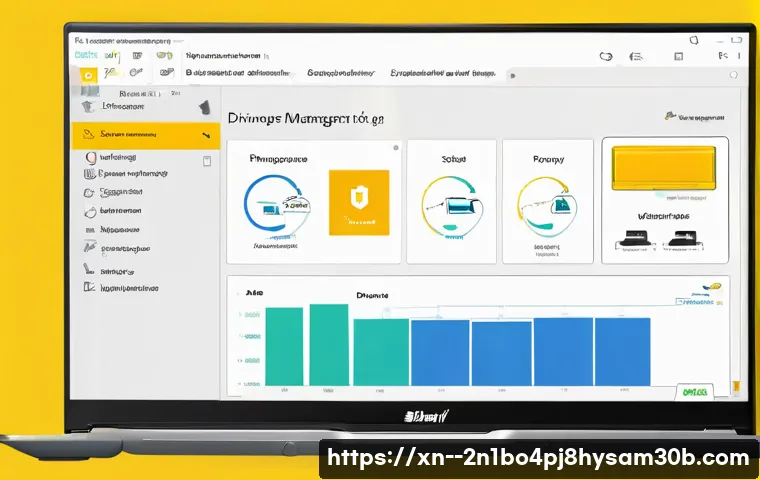Screen dimensions: 760x480
Task: Expand the dark arrow beside the first sidebar item
Action: [203, 106]
